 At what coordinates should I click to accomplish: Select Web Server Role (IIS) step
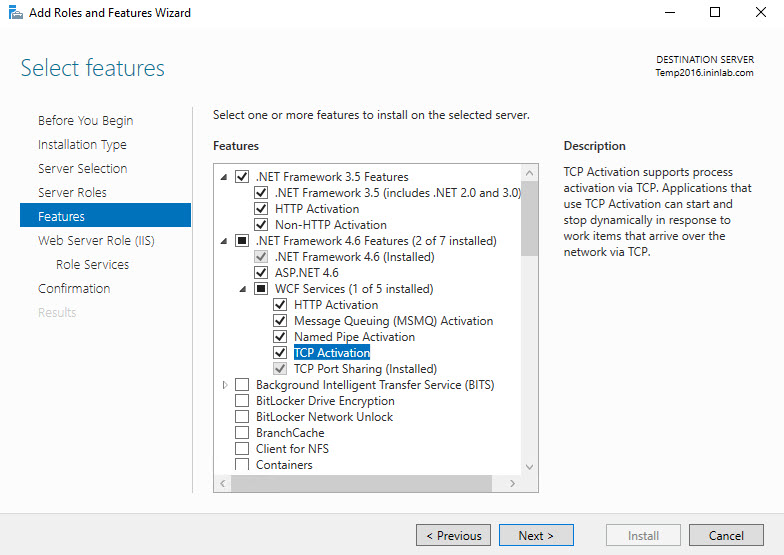96,240
